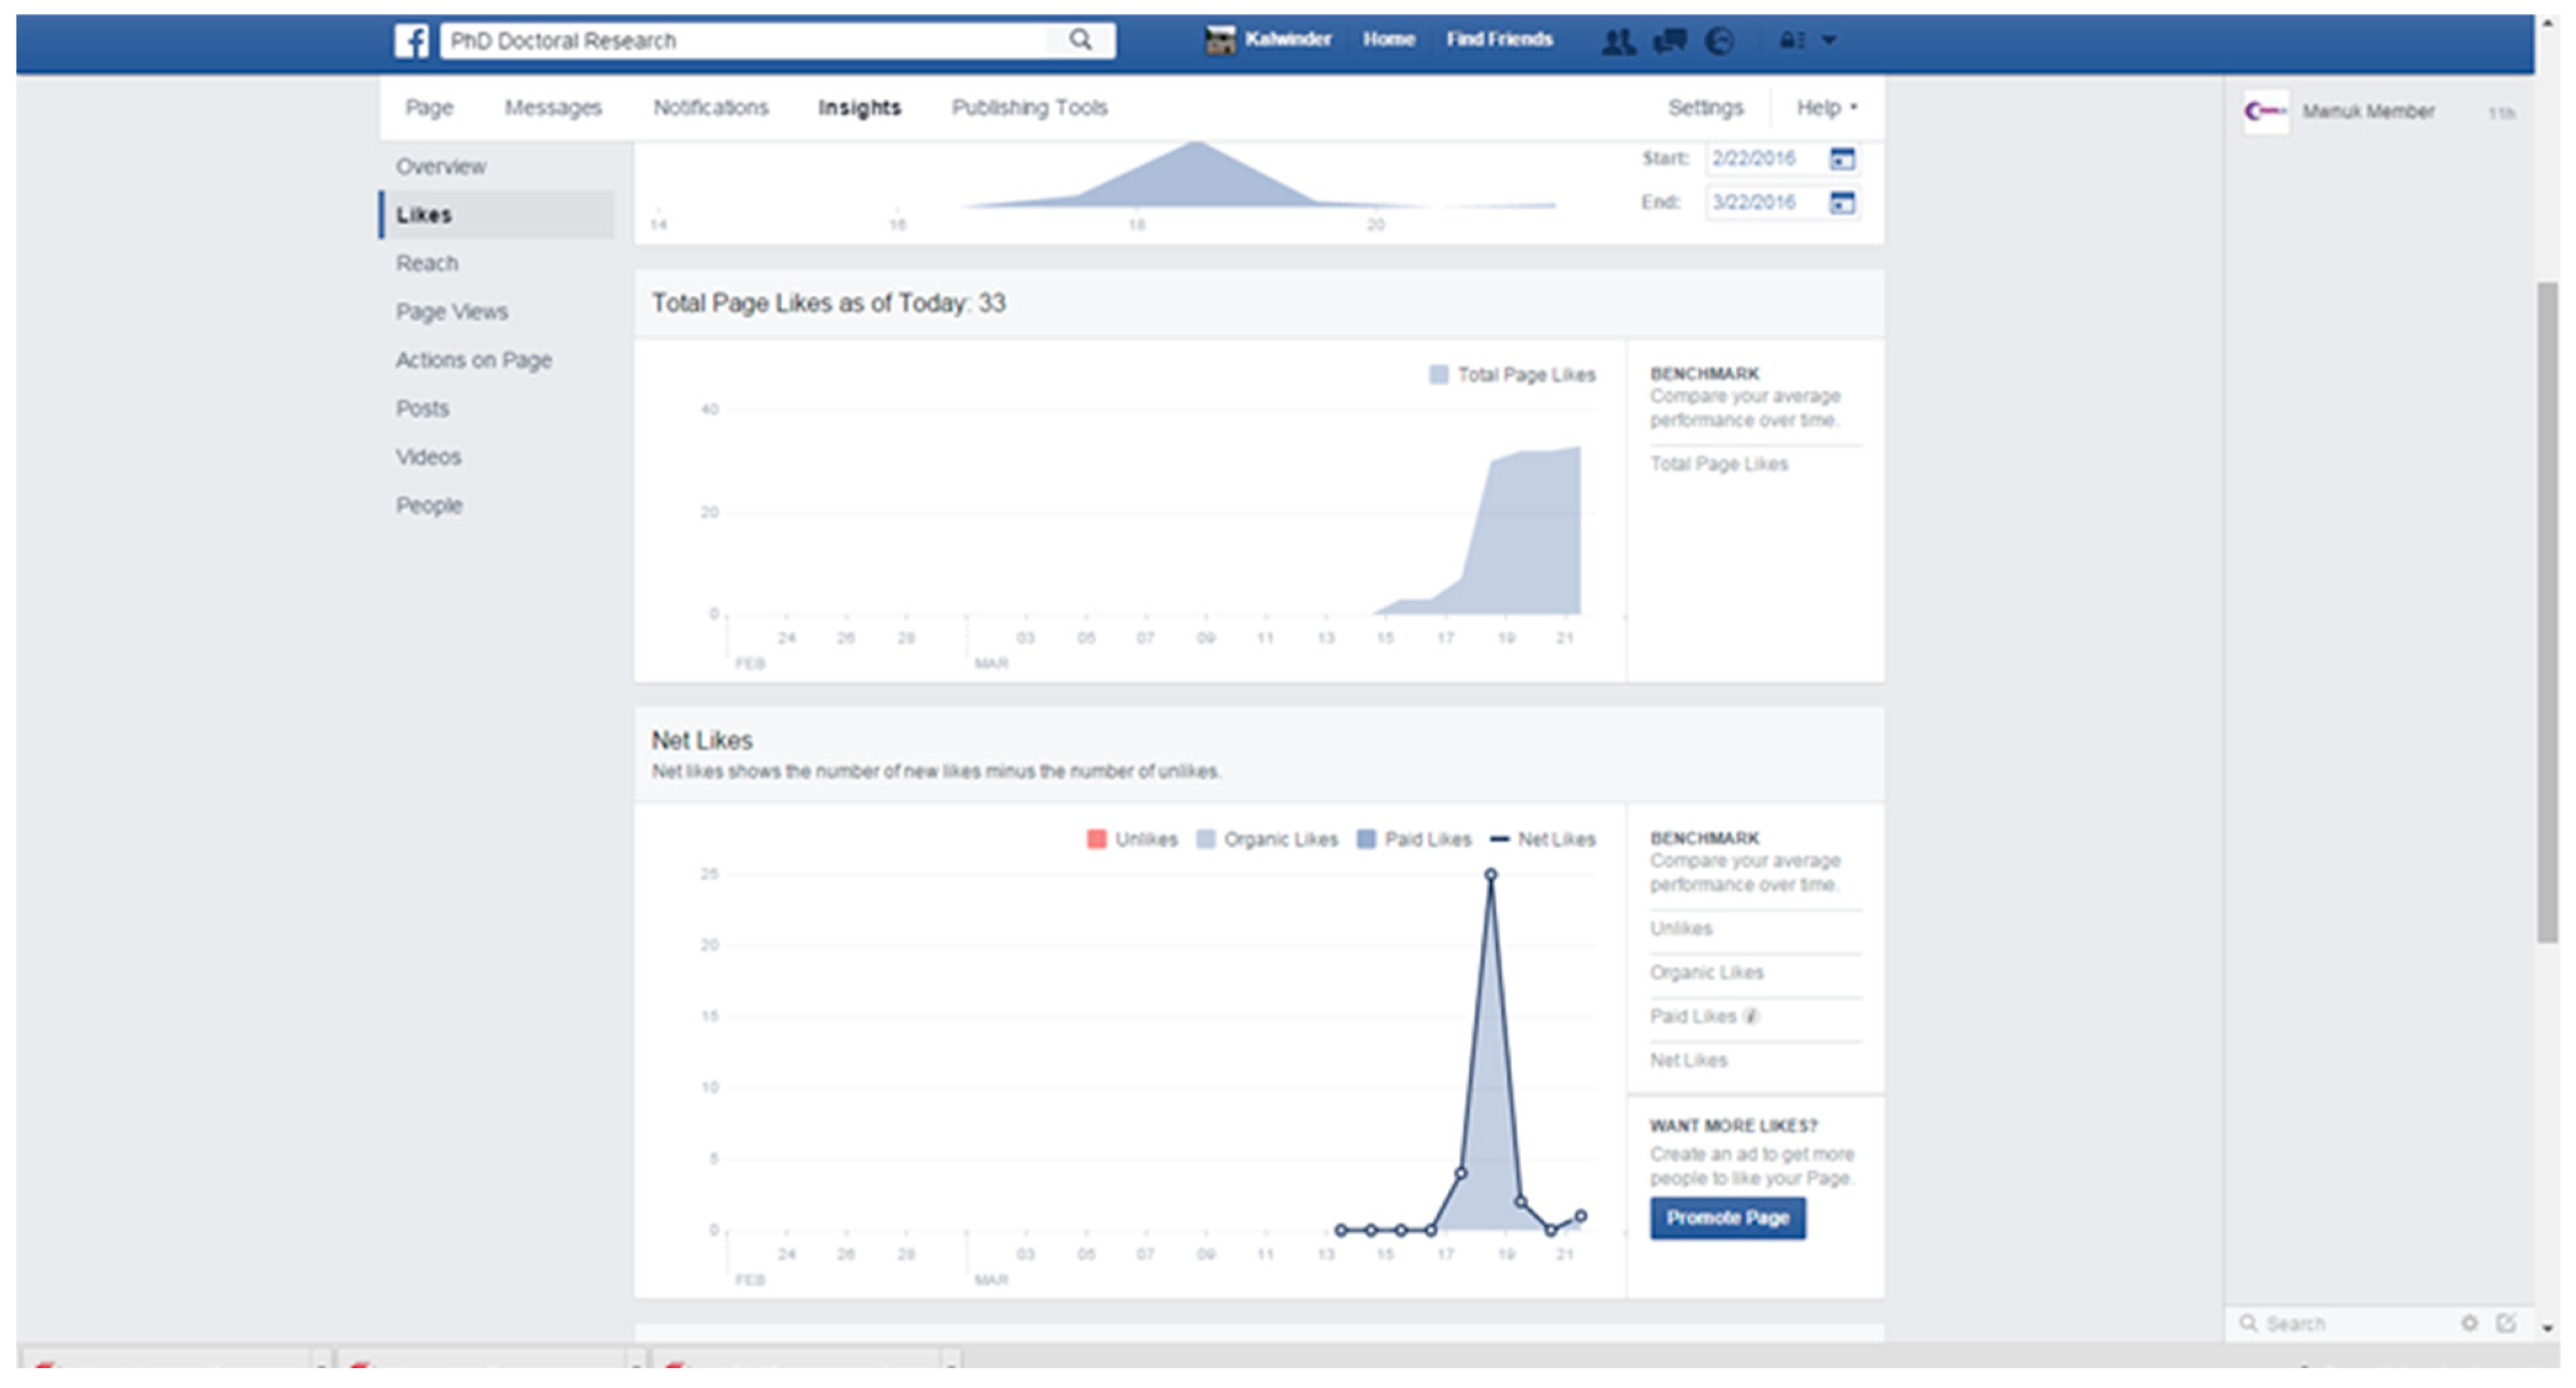Toggle the Organic Likes benchmark option
This screenshot has height=1388, width=2576.
(x=1706, y=973)
